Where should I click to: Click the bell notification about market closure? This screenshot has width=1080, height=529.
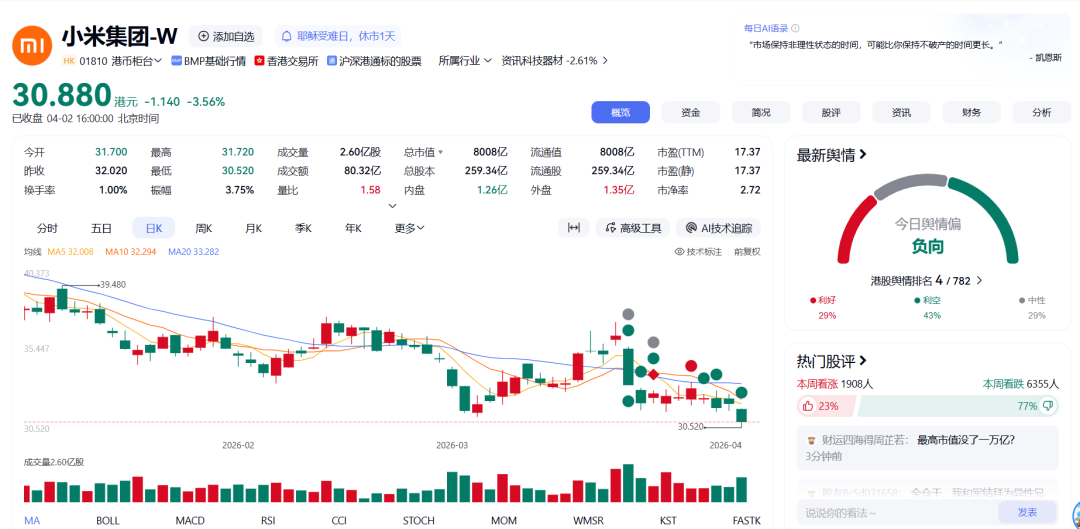[x=286, y=36]
